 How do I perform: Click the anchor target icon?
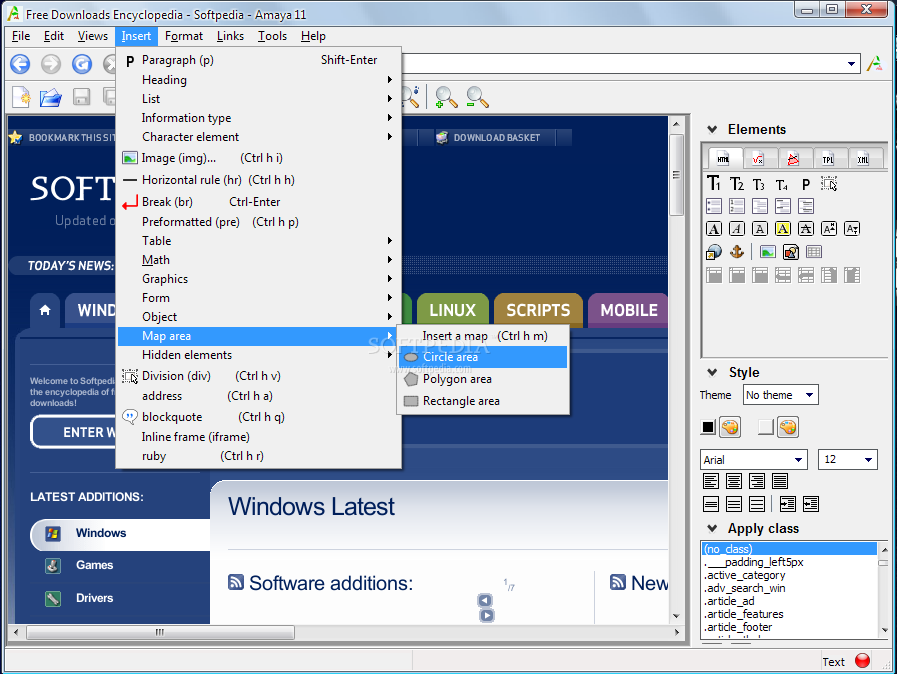point(737,251)
